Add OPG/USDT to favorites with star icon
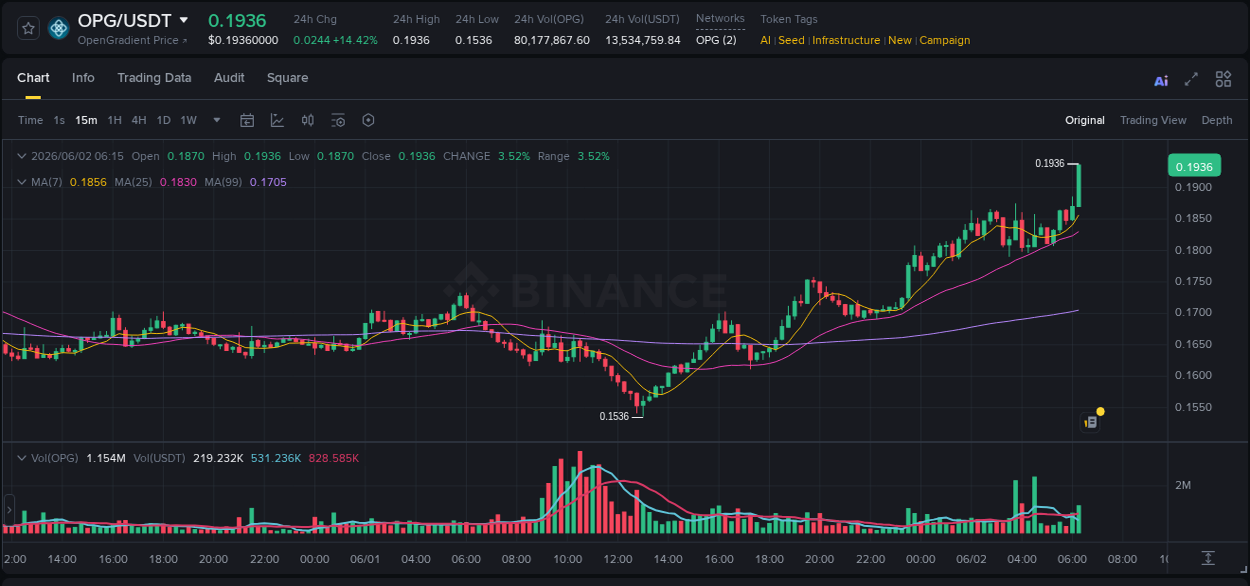The image size is (1250, 586). click(x=29, y=29)
